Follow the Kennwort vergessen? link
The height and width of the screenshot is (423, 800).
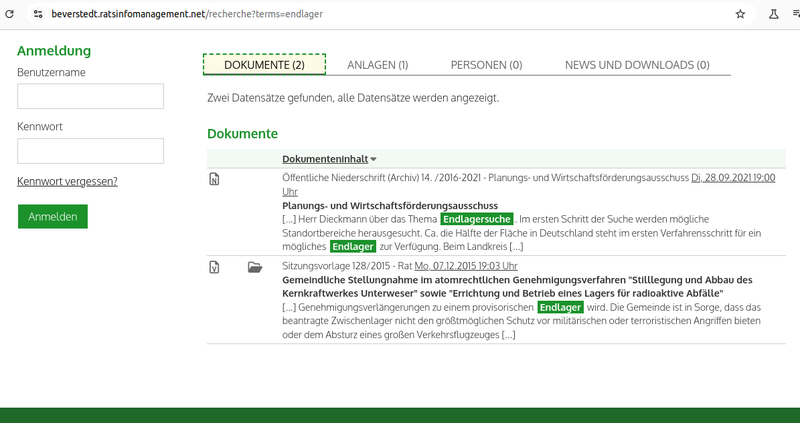[x=67, y=181]
